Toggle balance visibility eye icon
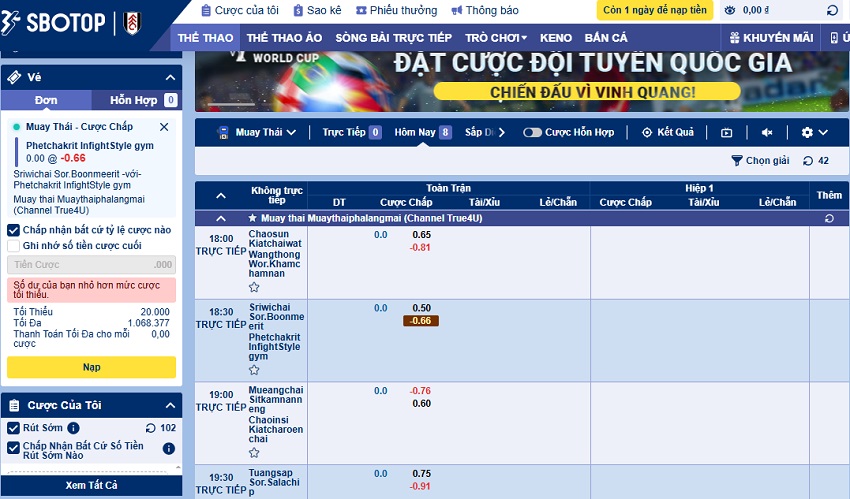The height and width of the screenshot is (499, 850). (x=730, y=10)
